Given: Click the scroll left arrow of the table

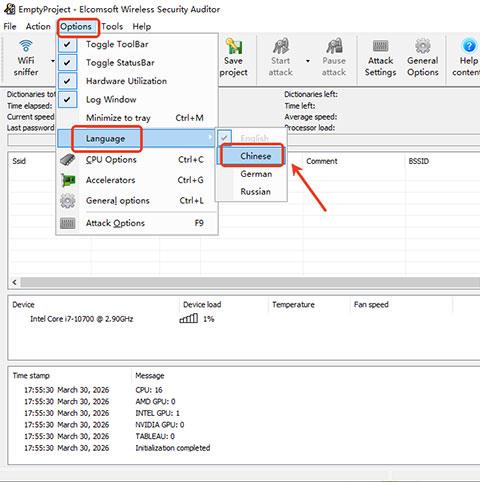Looking at the screenshot, I should (14, 282).
